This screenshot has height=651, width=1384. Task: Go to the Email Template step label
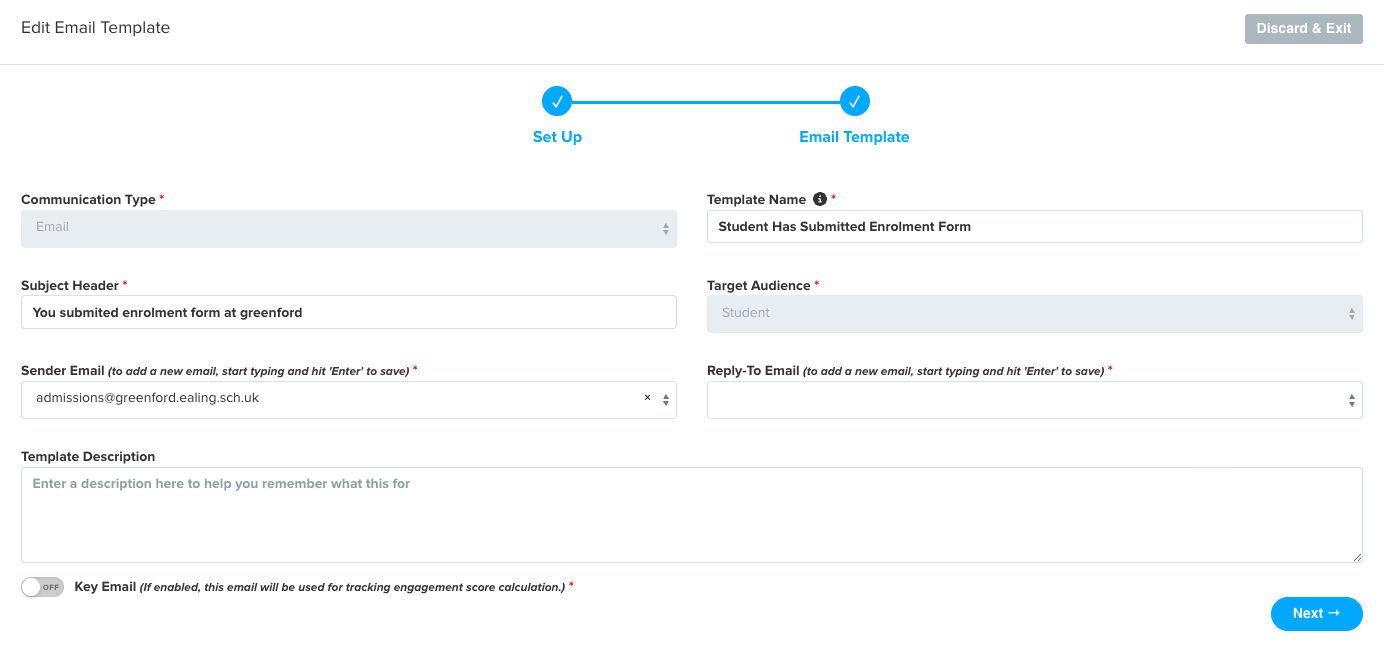(x=854, y=137)
